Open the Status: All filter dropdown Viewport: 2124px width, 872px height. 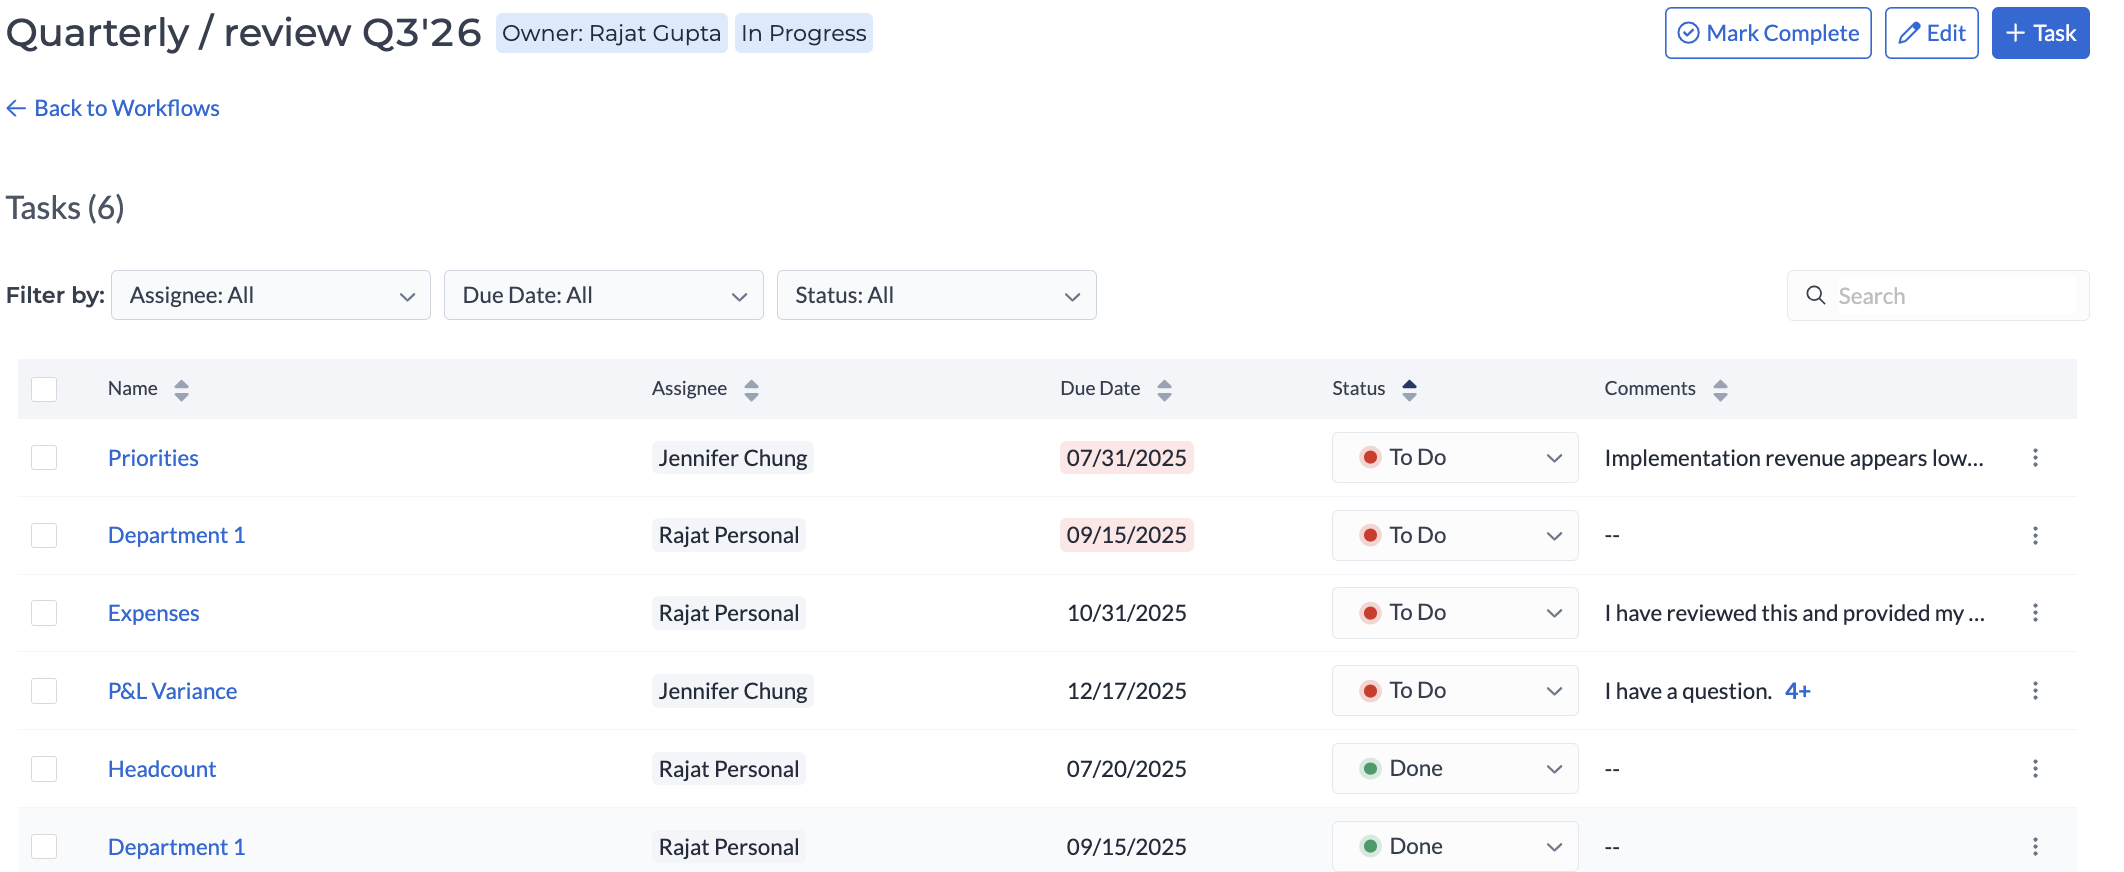[936, 296]
